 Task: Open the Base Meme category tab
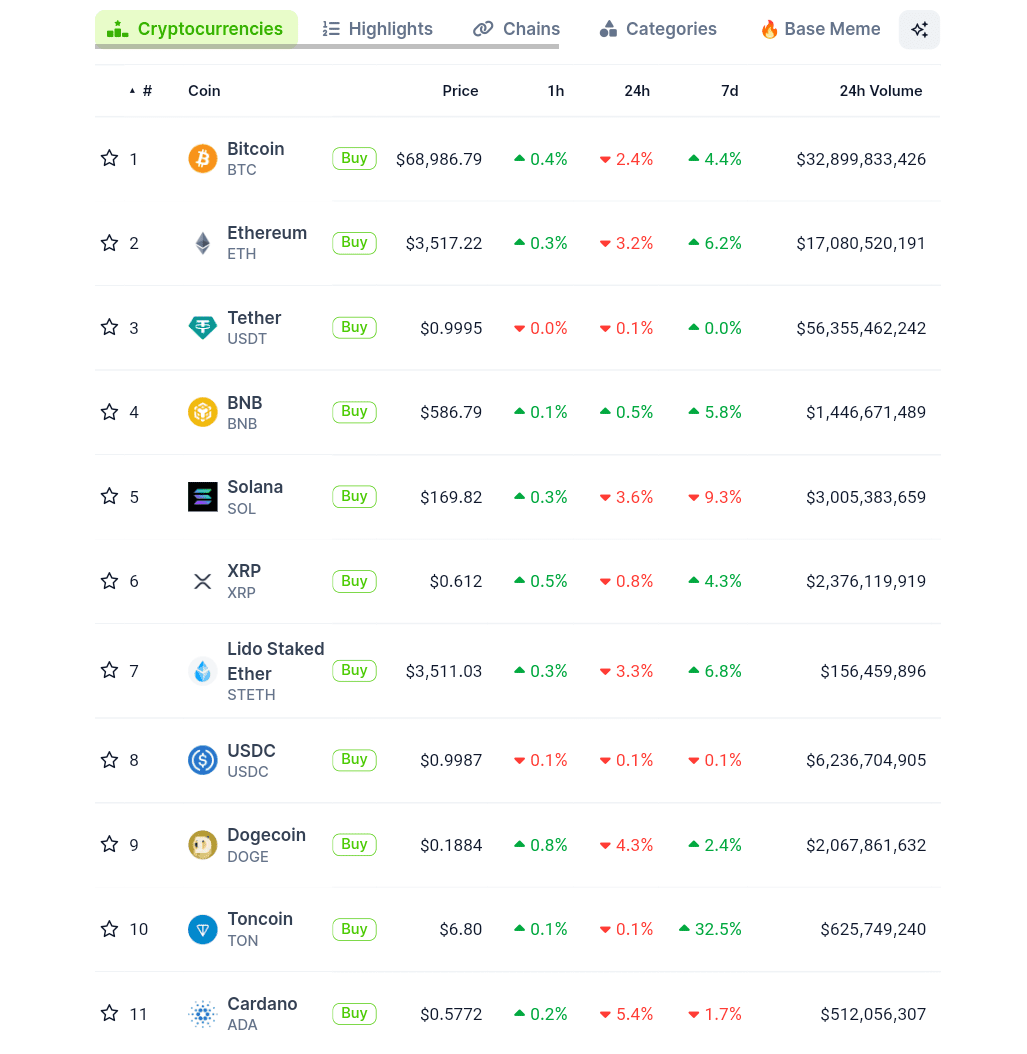pos(820,29)
